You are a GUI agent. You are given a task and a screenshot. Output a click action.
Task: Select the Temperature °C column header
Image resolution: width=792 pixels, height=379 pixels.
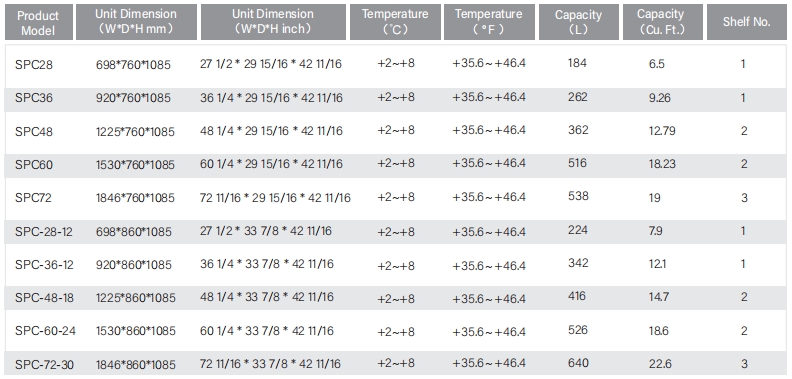coord(395,22)
